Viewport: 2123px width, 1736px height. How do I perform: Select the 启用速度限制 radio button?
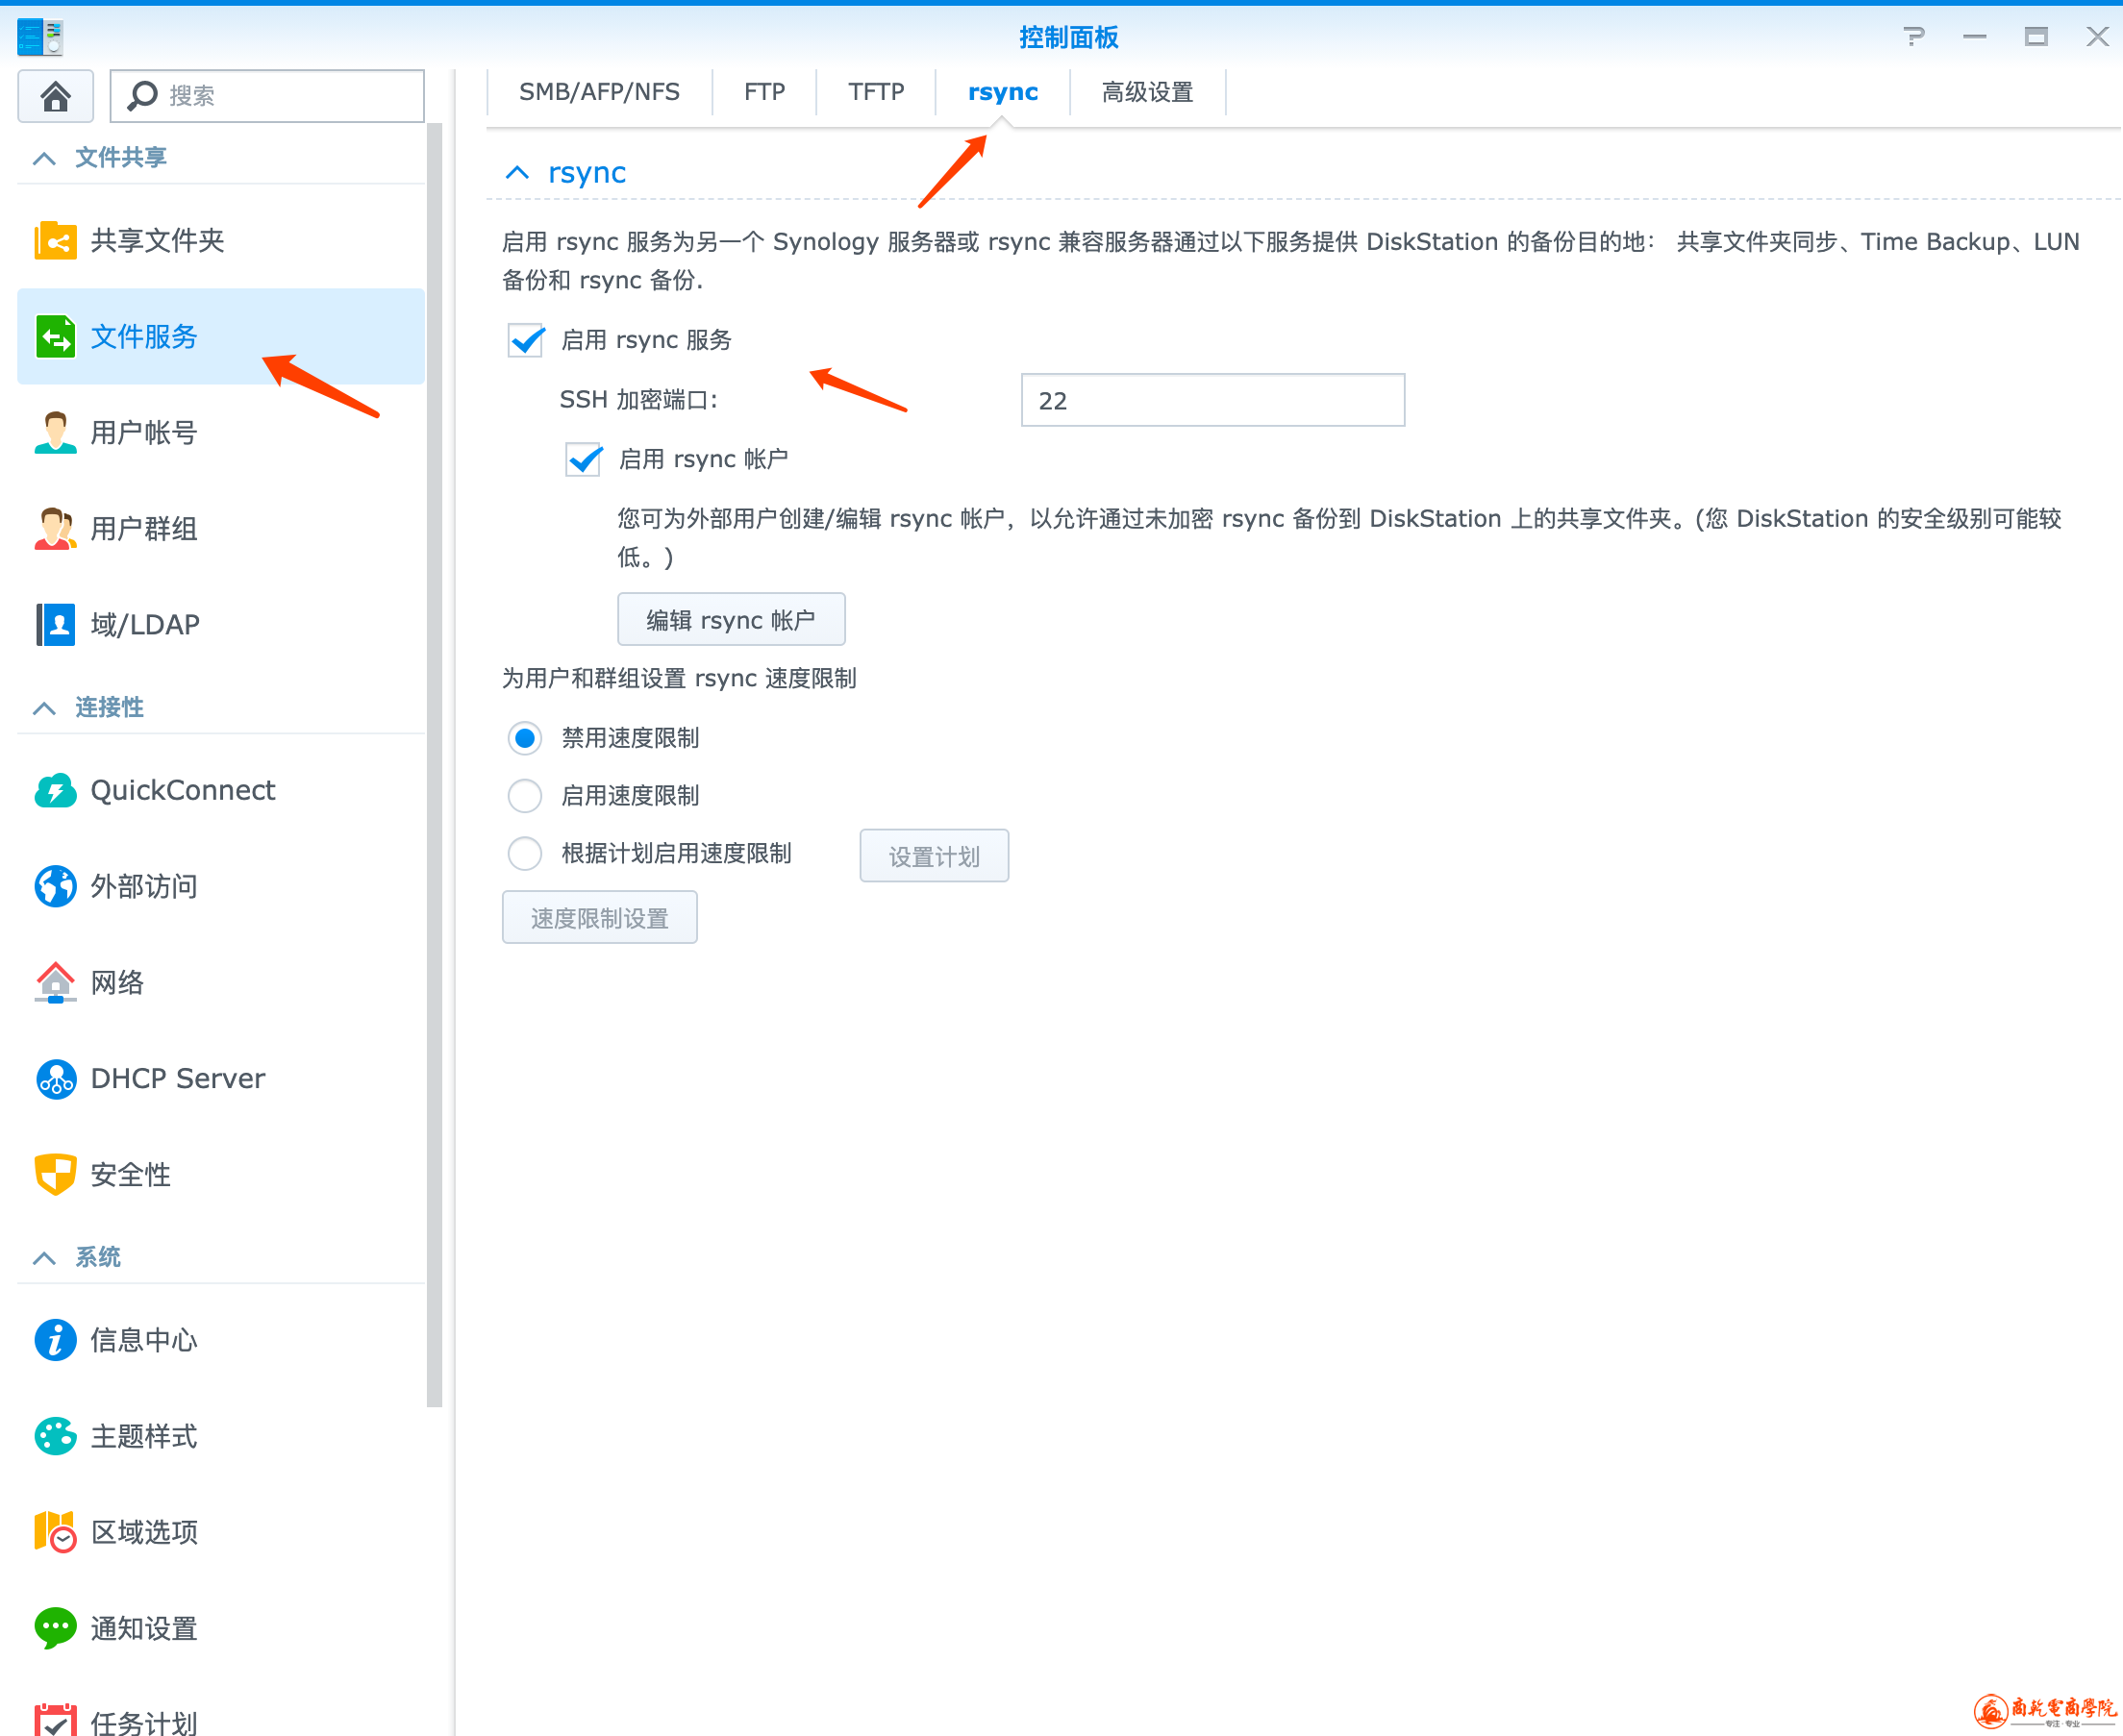(x=525, y=796)
